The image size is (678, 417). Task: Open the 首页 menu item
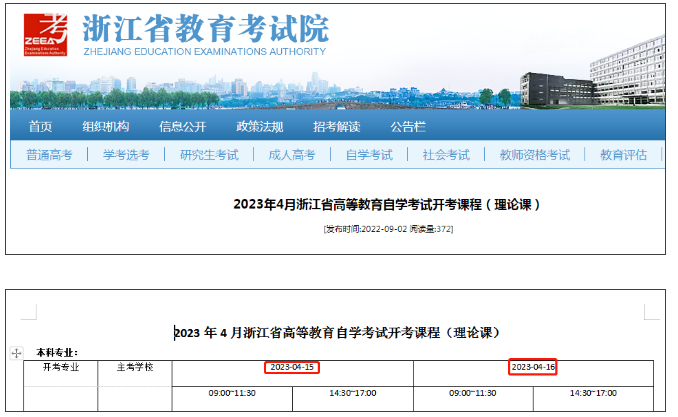tap(40, 126)
